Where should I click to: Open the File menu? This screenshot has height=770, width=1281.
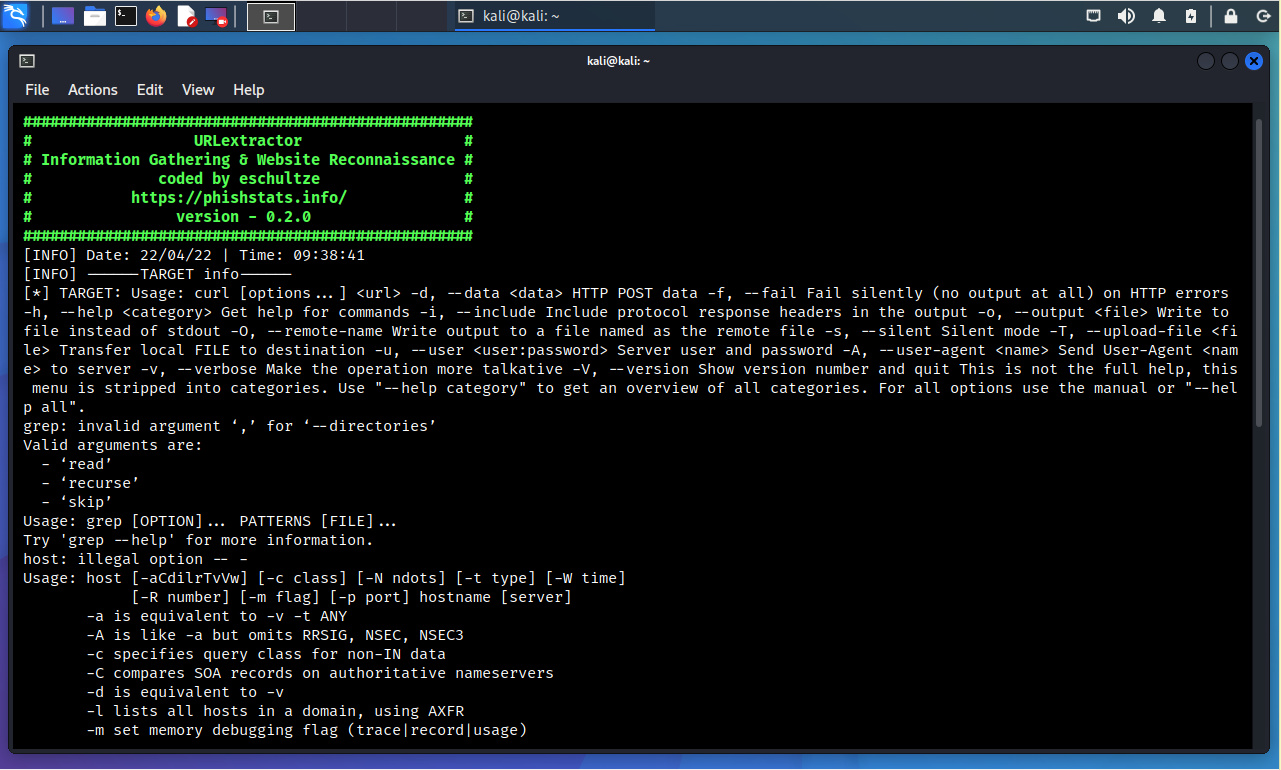37,90
